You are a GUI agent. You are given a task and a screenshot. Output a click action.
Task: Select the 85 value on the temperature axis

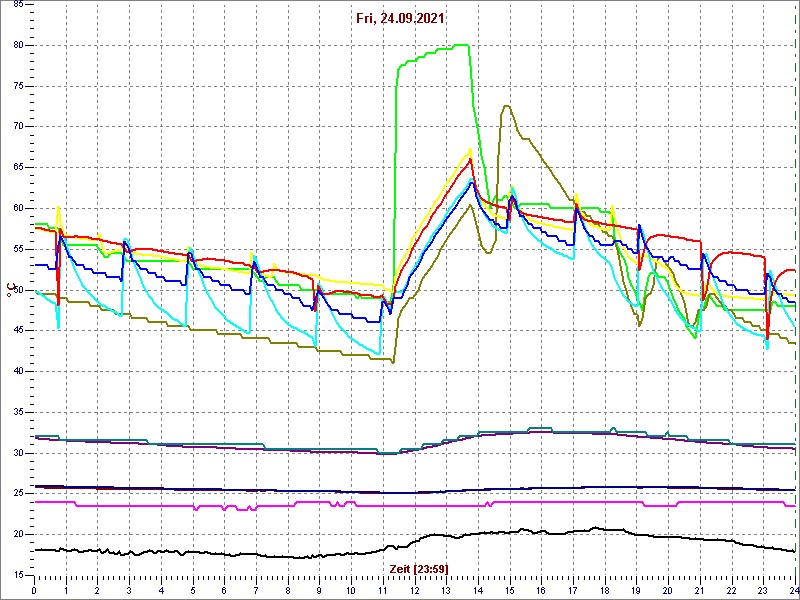tap(17, 5)
